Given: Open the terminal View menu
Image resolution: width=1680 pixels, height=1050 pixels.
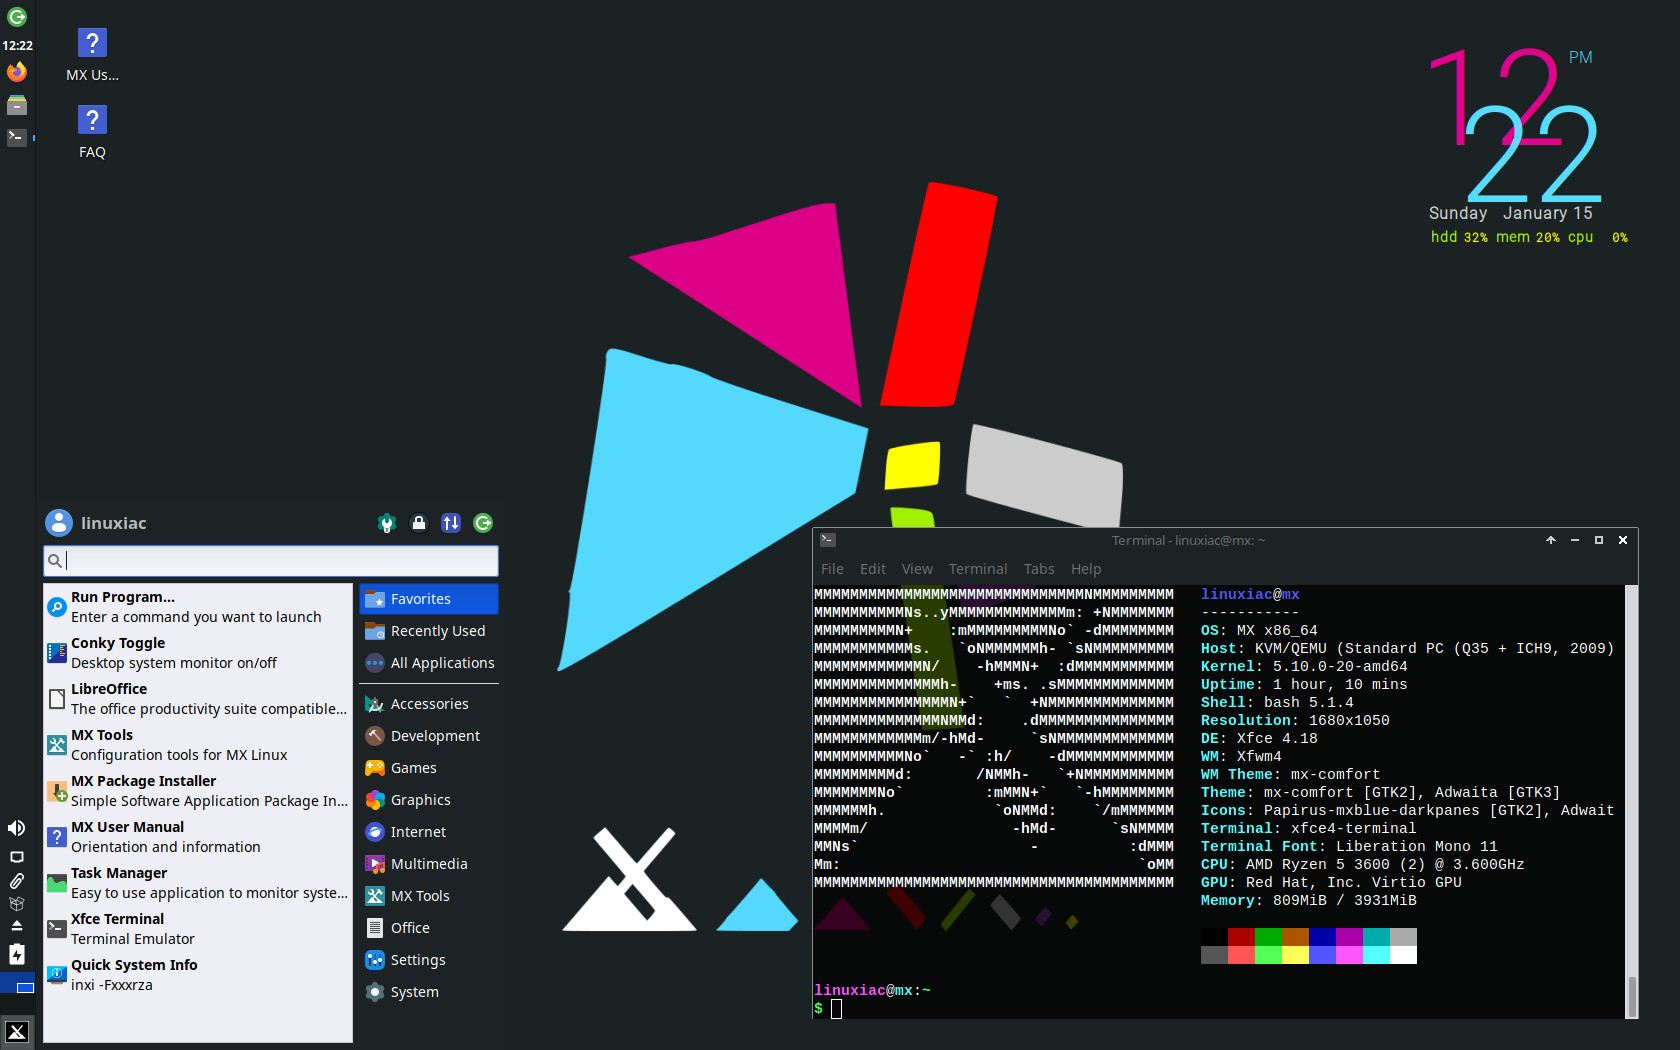Looking at the screenshot, I should point(917,569).
